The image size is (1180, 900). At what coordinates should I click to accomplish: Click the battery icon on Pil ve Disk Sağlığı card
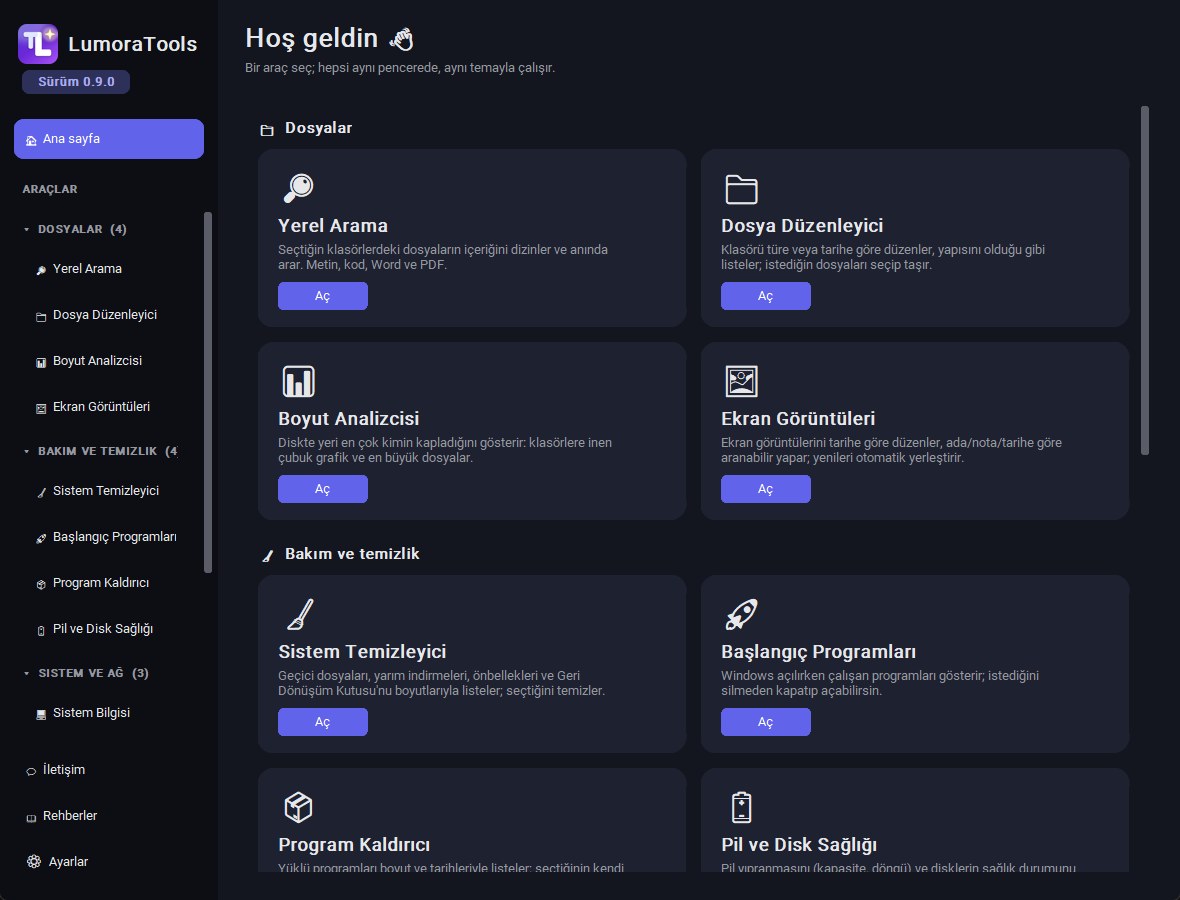[741, 807]
